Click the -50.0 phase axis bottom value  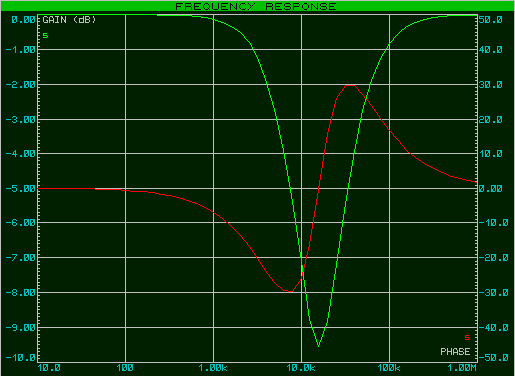(494, 358)
